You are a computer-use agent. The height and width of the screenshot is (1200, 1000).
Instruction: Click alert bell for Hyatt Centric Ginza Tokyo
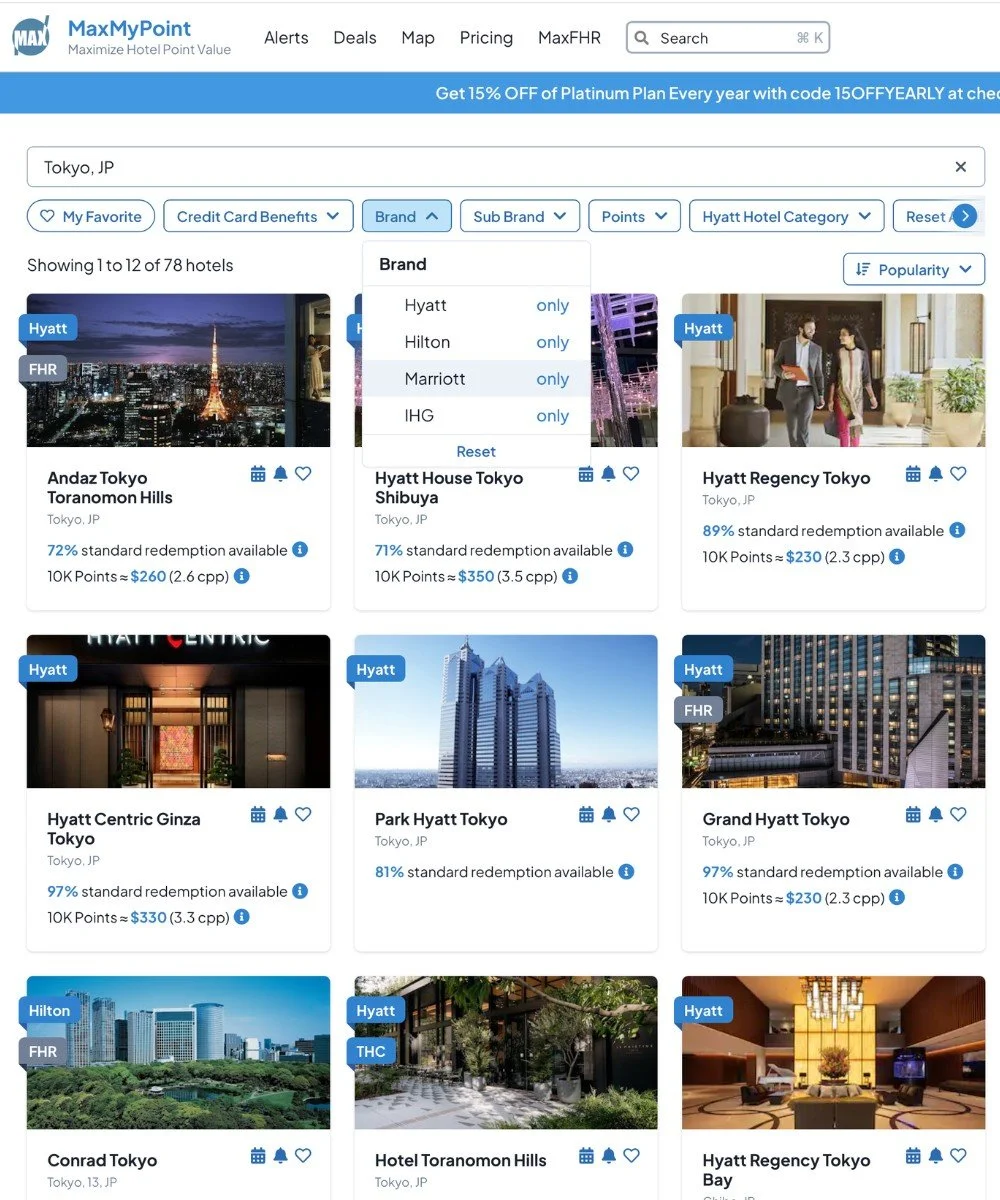point(280,815)
